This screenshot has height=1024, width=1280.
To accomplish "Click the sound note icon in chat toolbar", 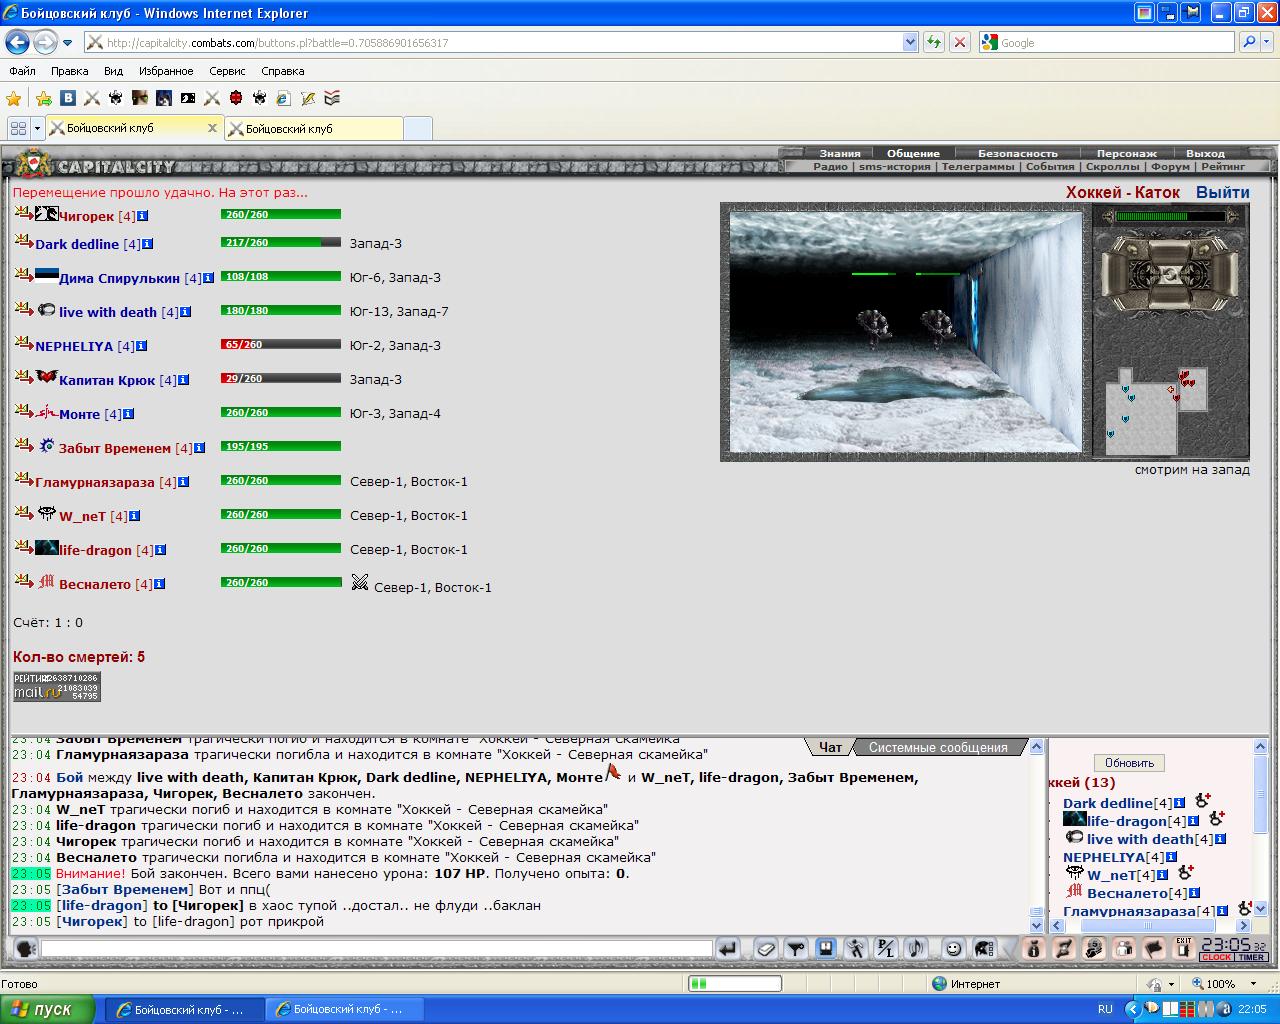I will click(915, 948).
